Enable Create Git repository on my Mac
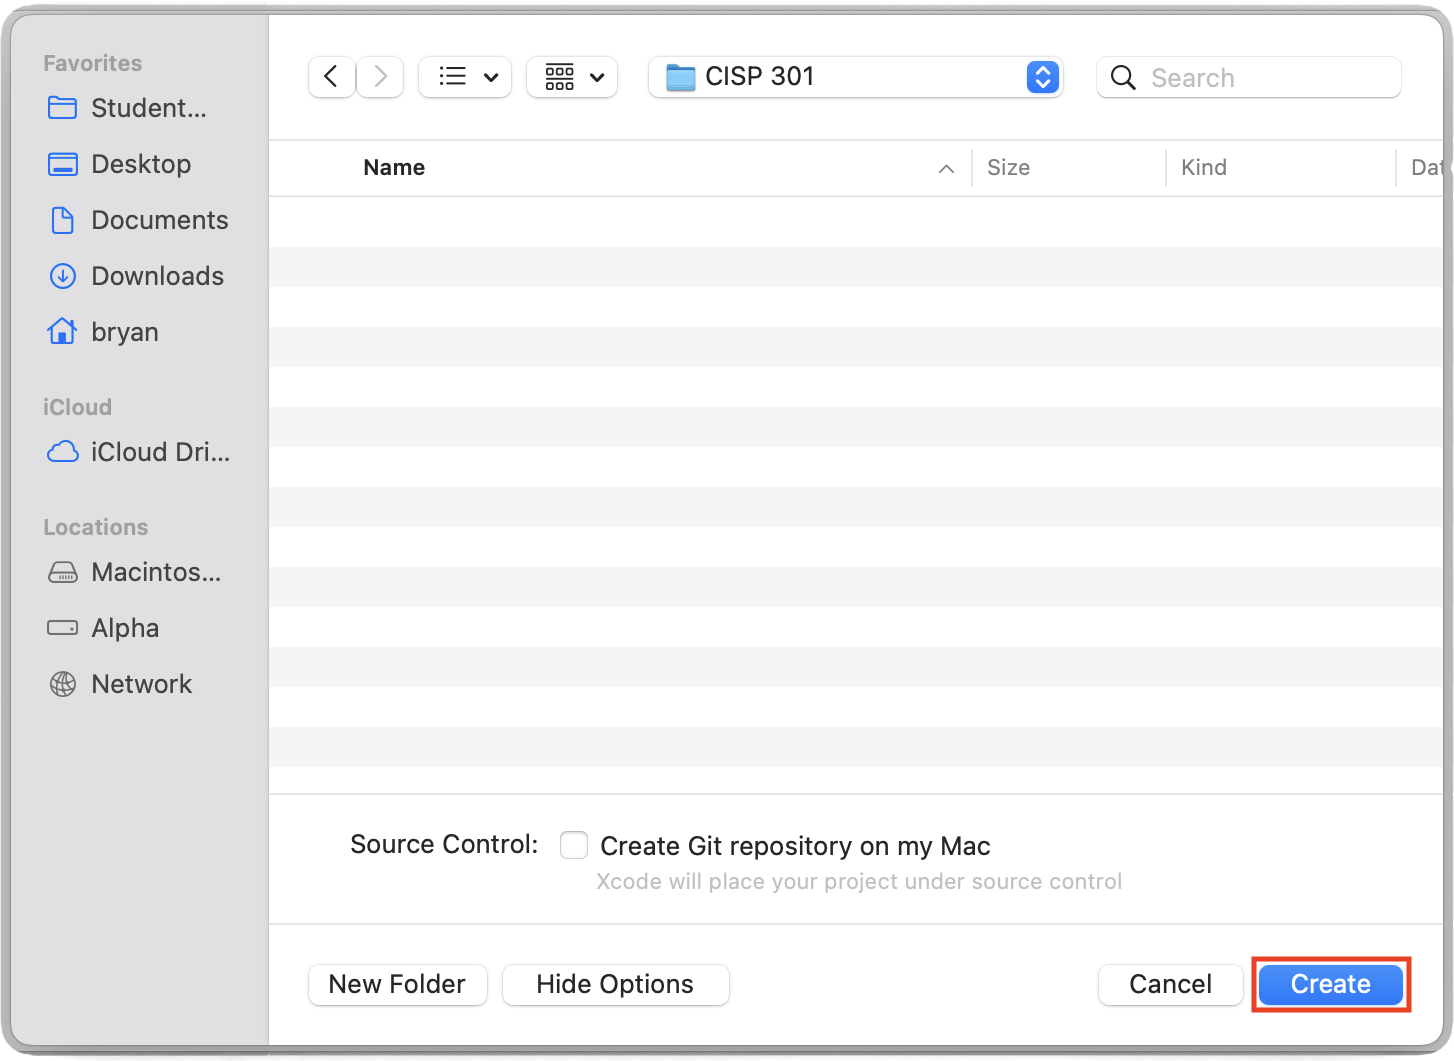 click(574, 845)
